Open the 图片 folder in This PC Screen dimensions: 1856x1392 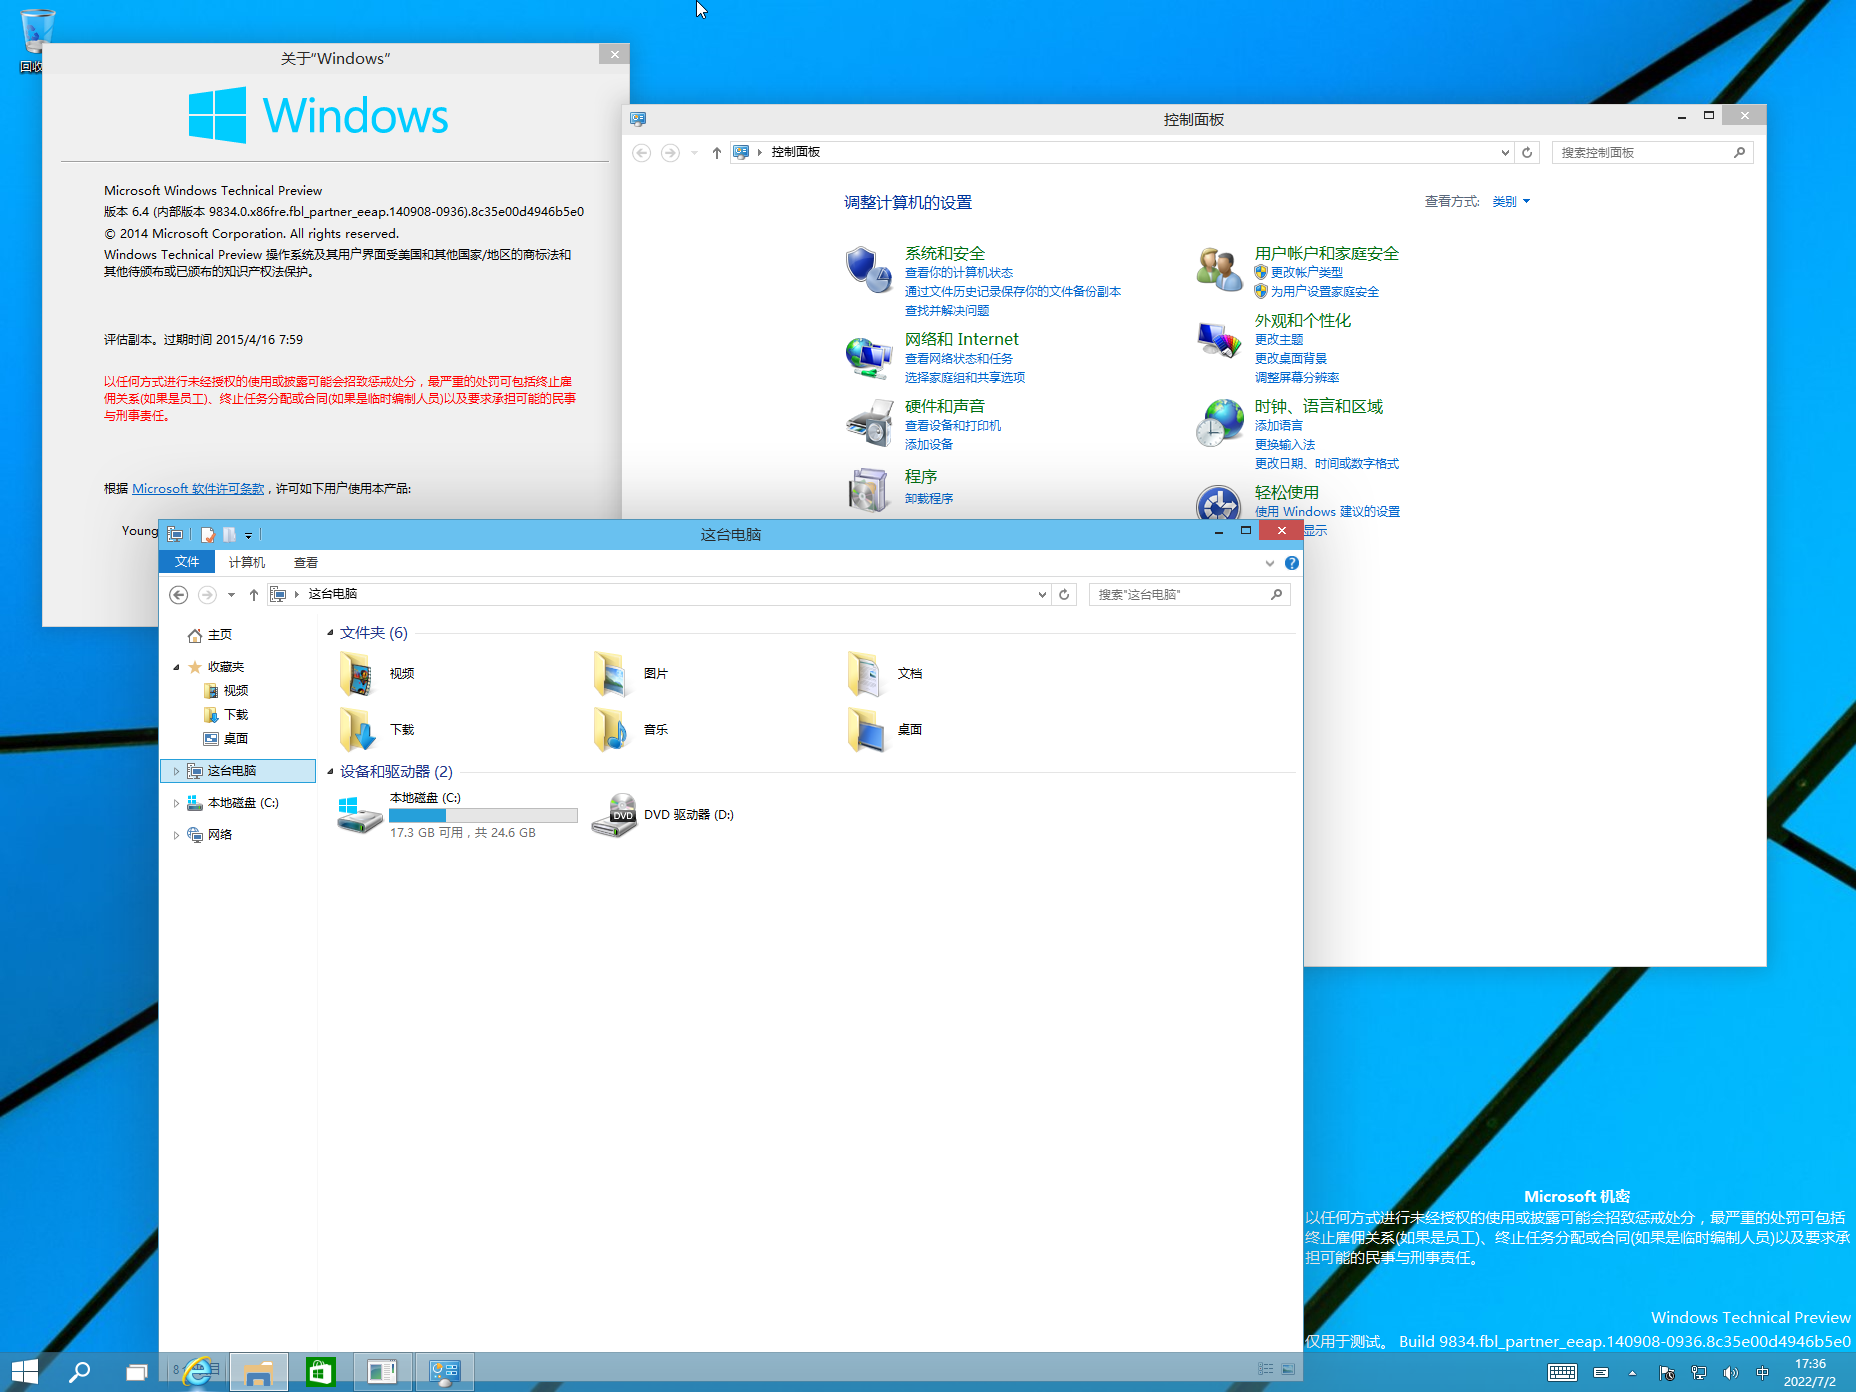pos(631,674)
